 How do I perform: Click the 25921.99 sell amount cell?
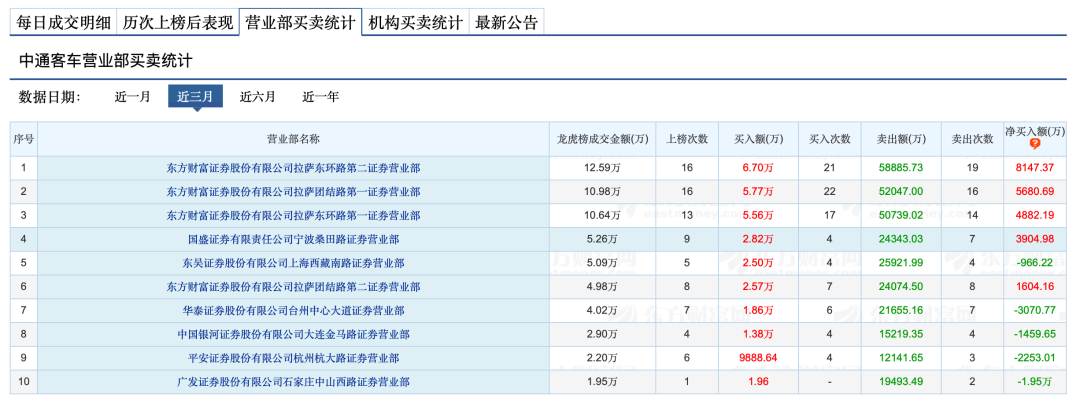tap(901, 263)
